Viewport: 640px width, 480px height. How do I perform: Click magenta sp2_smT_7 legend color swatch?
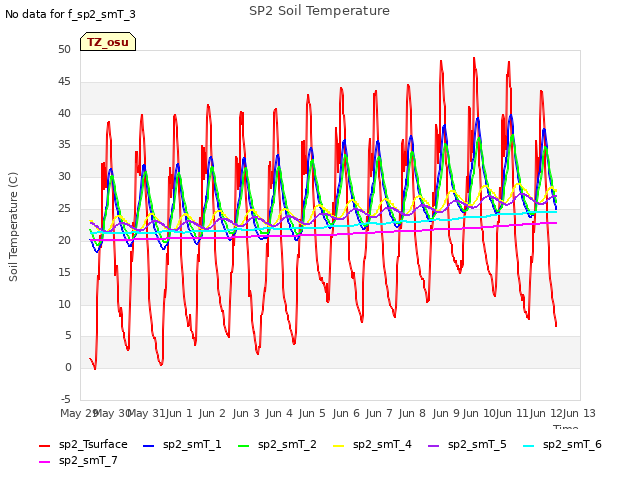(x=44, y=462)
